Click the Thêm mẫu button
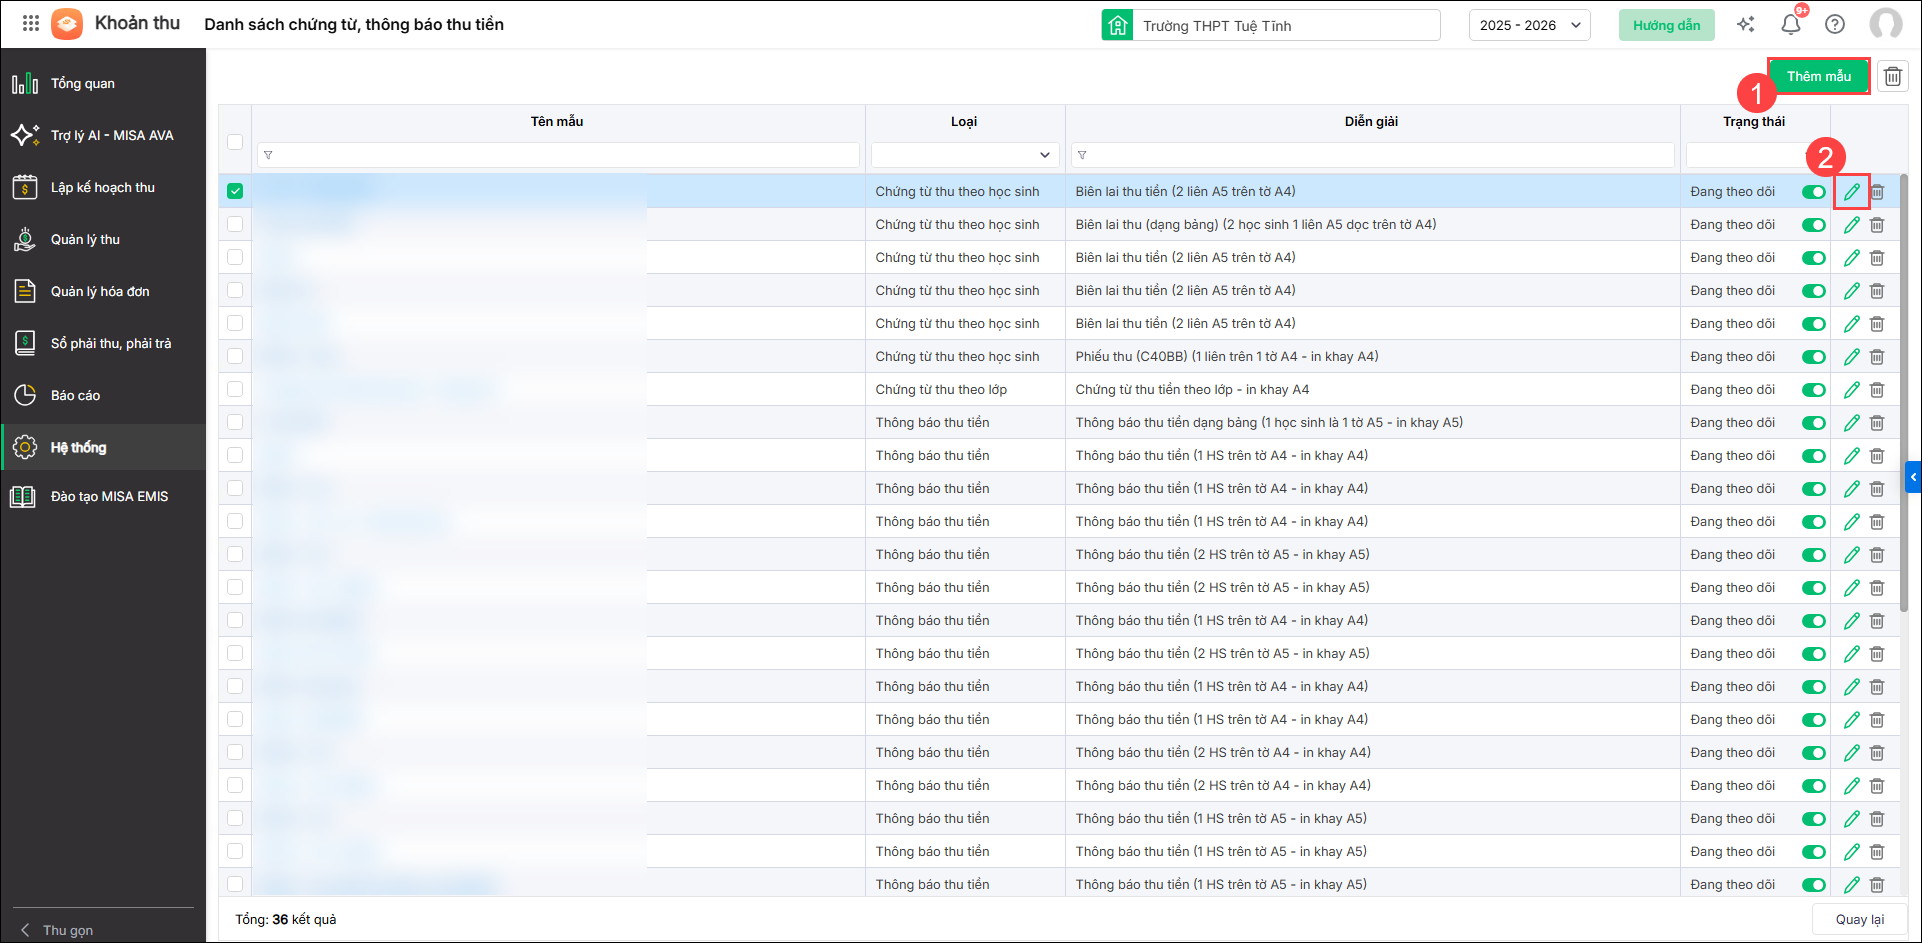Viewport: 1922px width, 943px height. click(x=1818, y=76)
